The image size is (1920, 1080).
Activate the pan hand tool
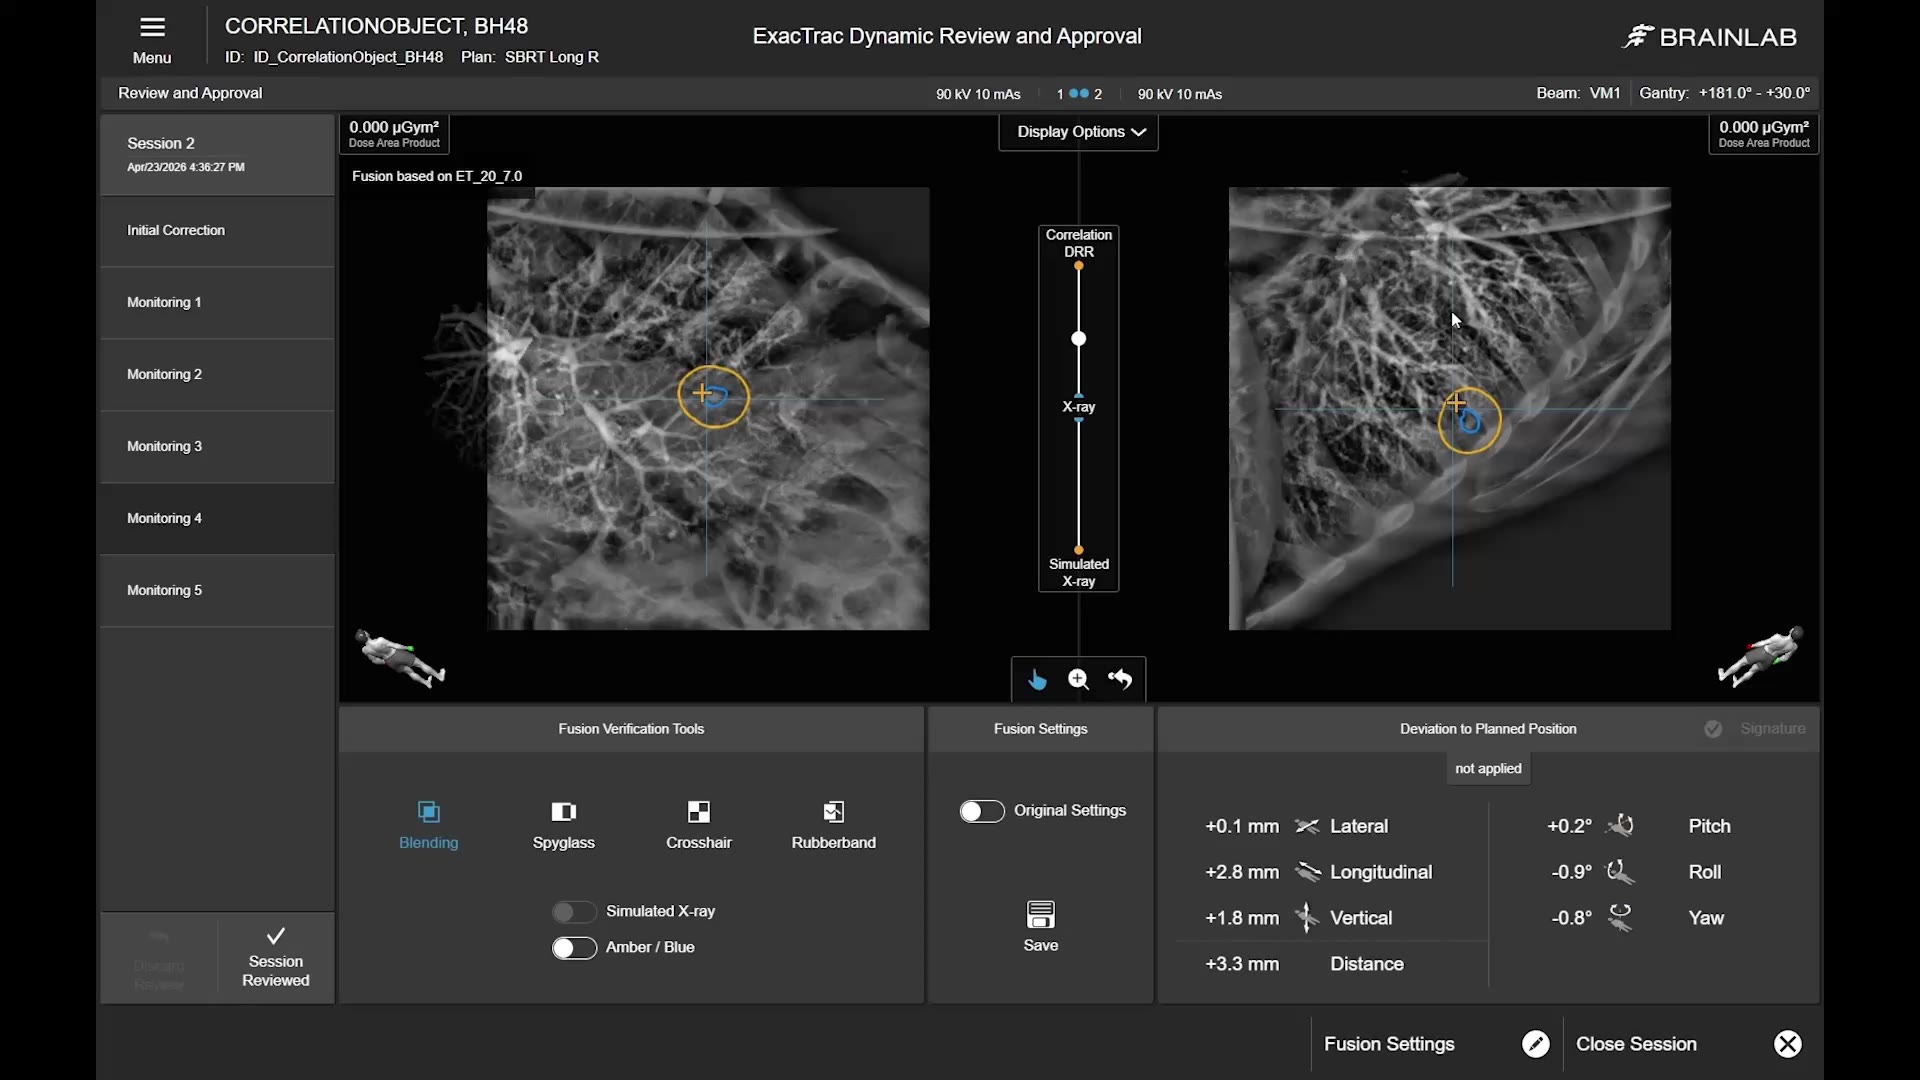coord(1037,680)
